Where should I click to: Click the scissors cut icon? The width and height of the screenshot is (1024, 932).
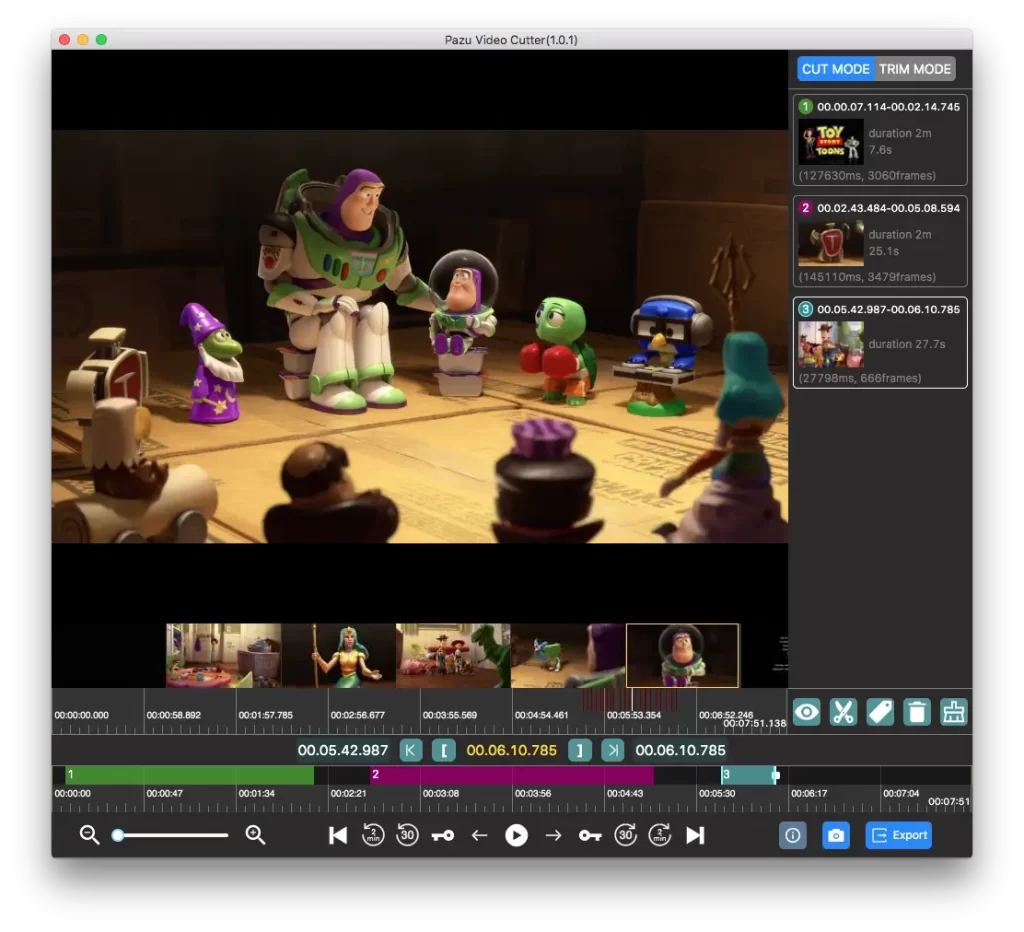point(843,712)
